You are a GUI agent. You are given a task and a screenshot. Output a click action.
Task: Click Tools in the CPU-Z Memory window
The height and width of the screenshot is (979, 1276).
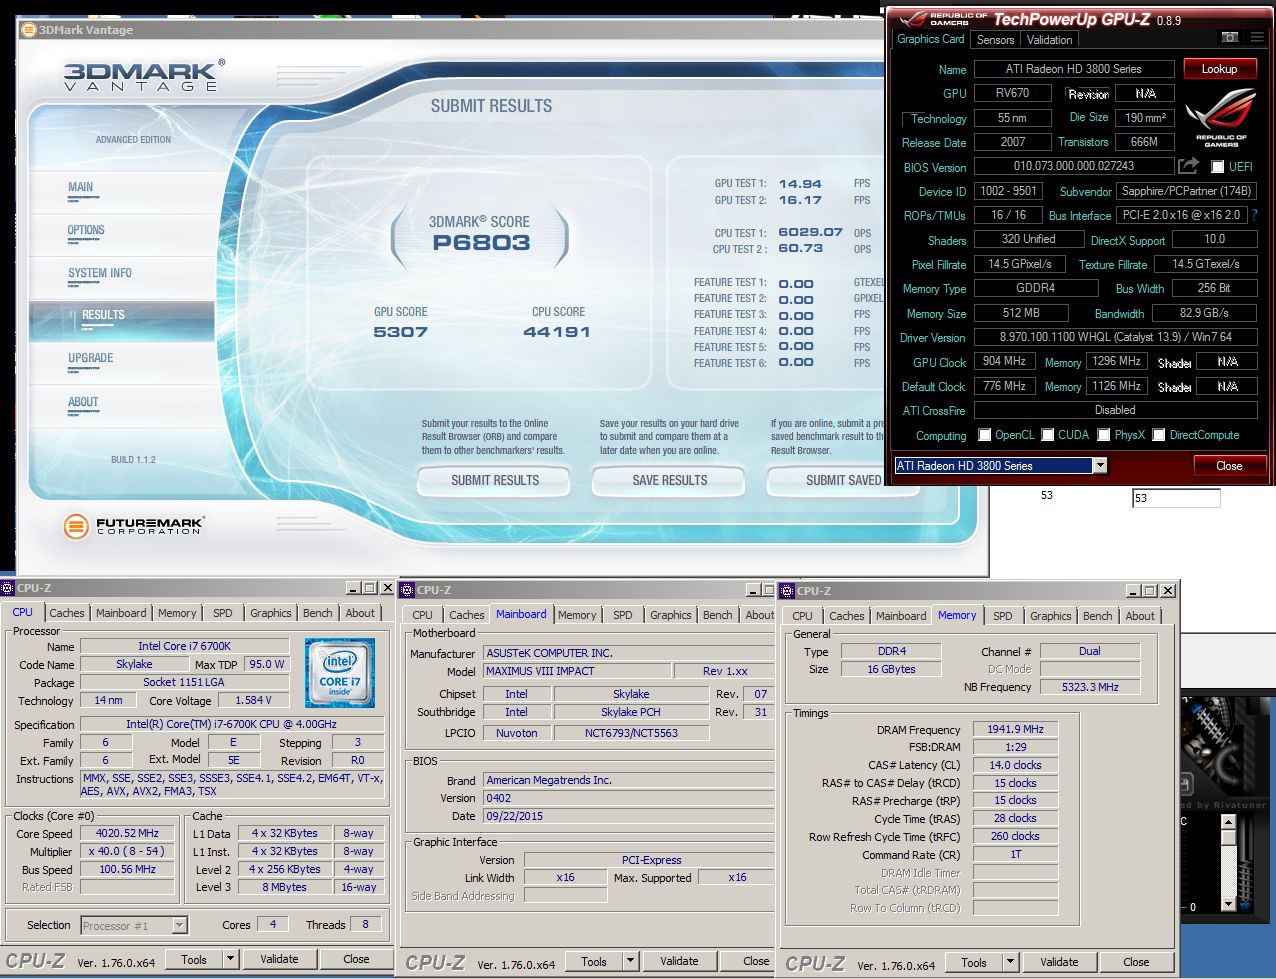click(x=974, y=962)
